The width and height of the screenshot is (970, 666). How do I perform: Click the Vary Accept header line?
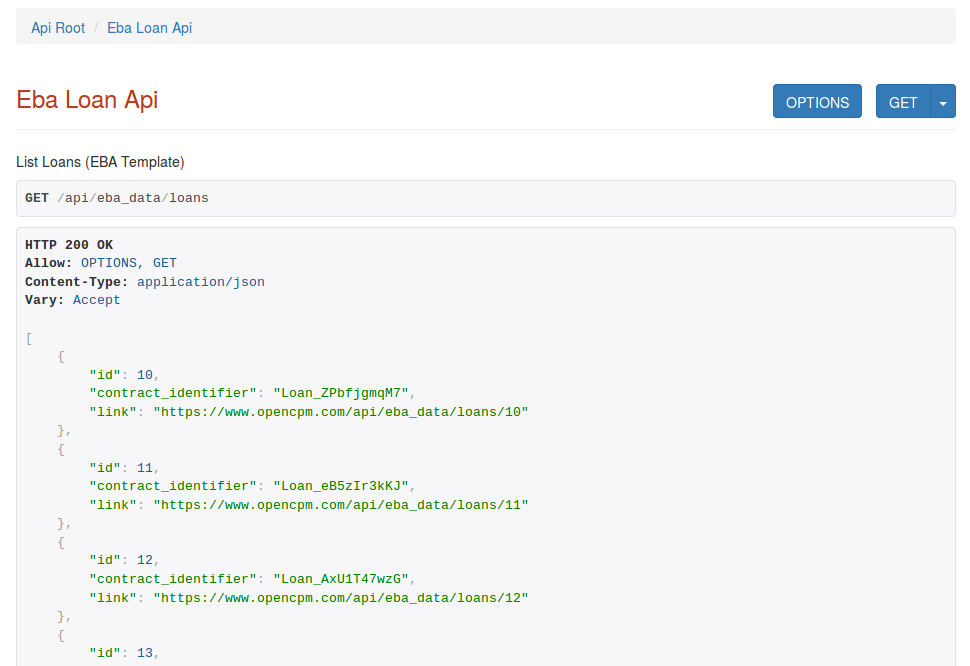[x=73, y=300]
